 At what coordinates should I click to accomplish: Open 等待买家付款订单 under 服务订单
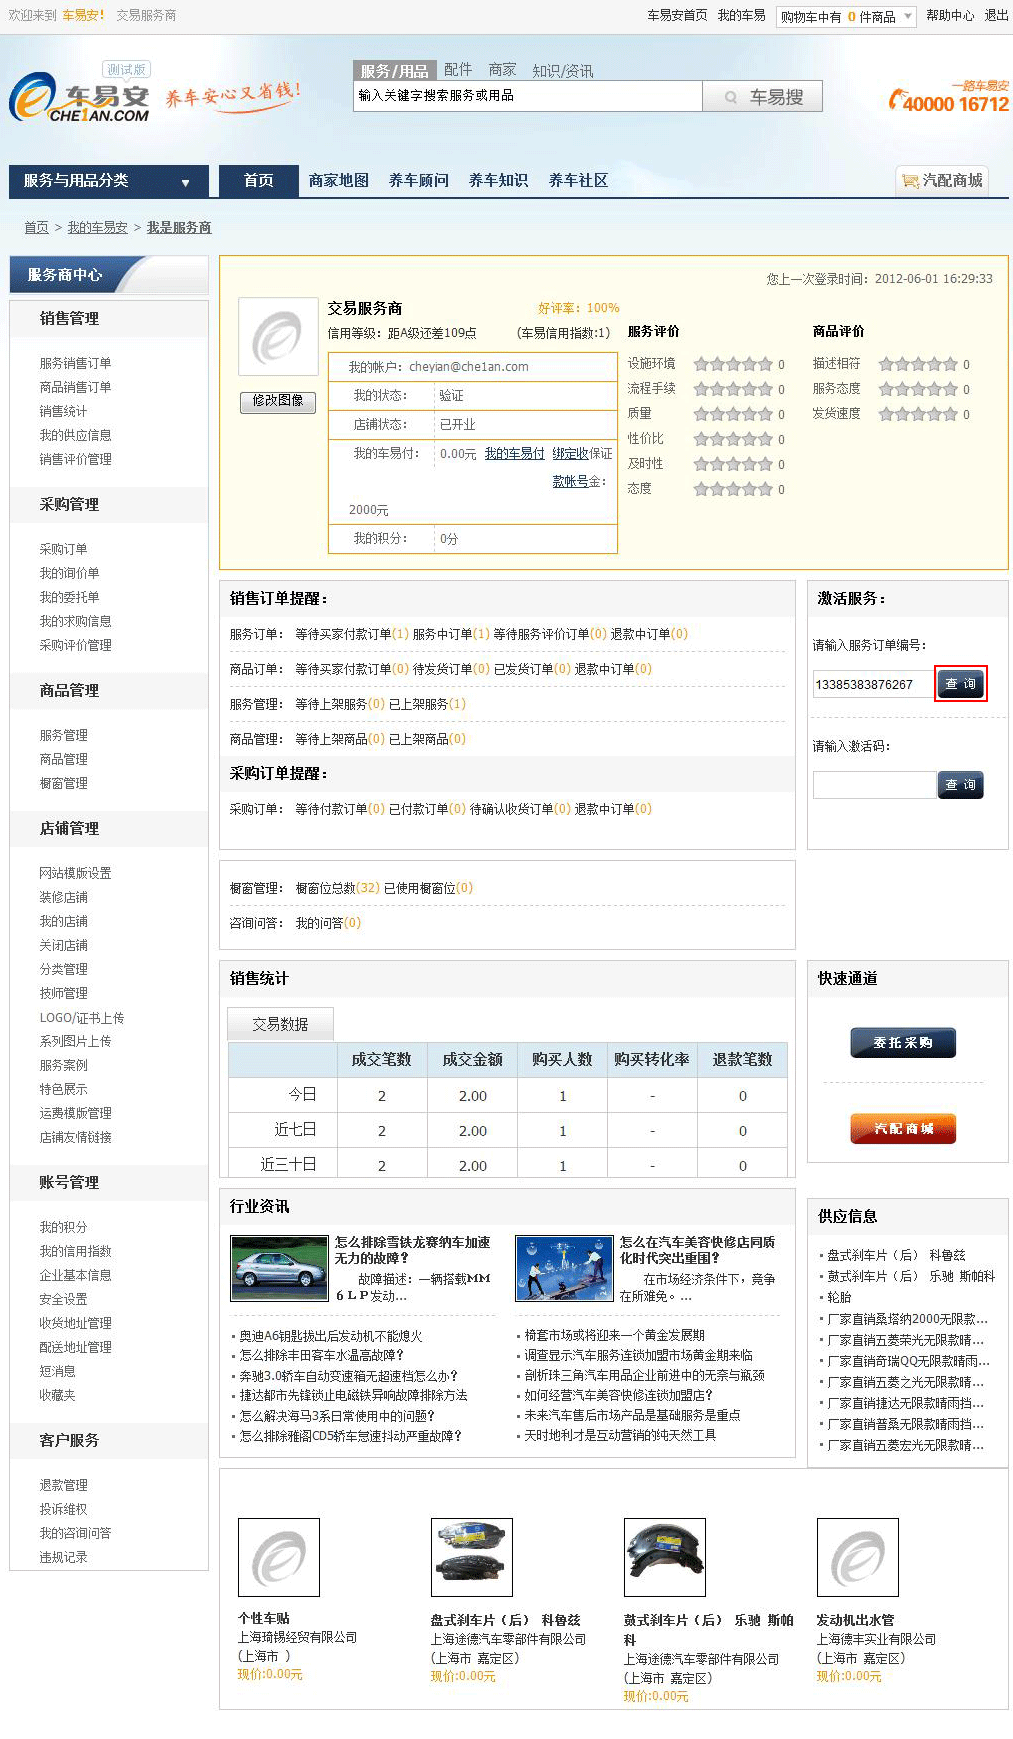point(352,634)
